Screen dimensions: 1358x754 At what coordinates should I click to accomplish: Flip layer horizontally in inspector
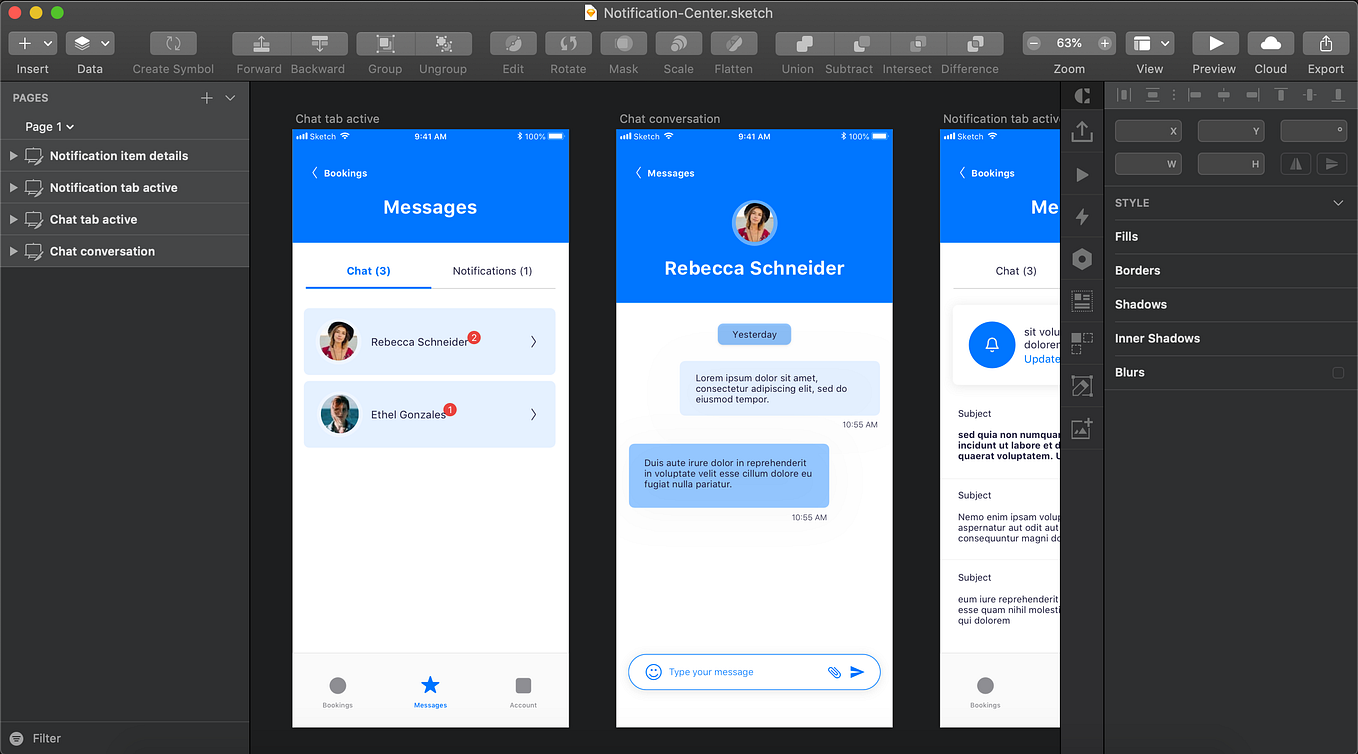(1297, 164)
